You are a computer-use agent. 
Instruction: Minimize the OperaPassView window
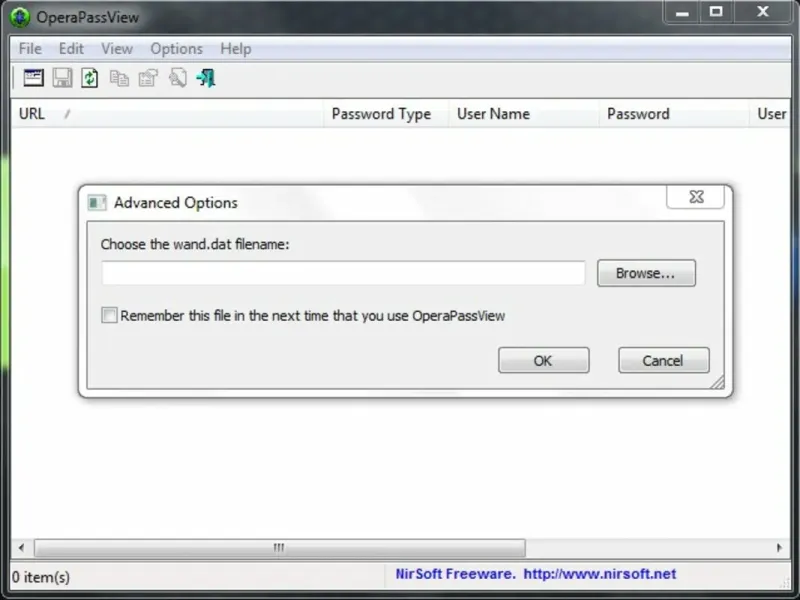point(682,13)
